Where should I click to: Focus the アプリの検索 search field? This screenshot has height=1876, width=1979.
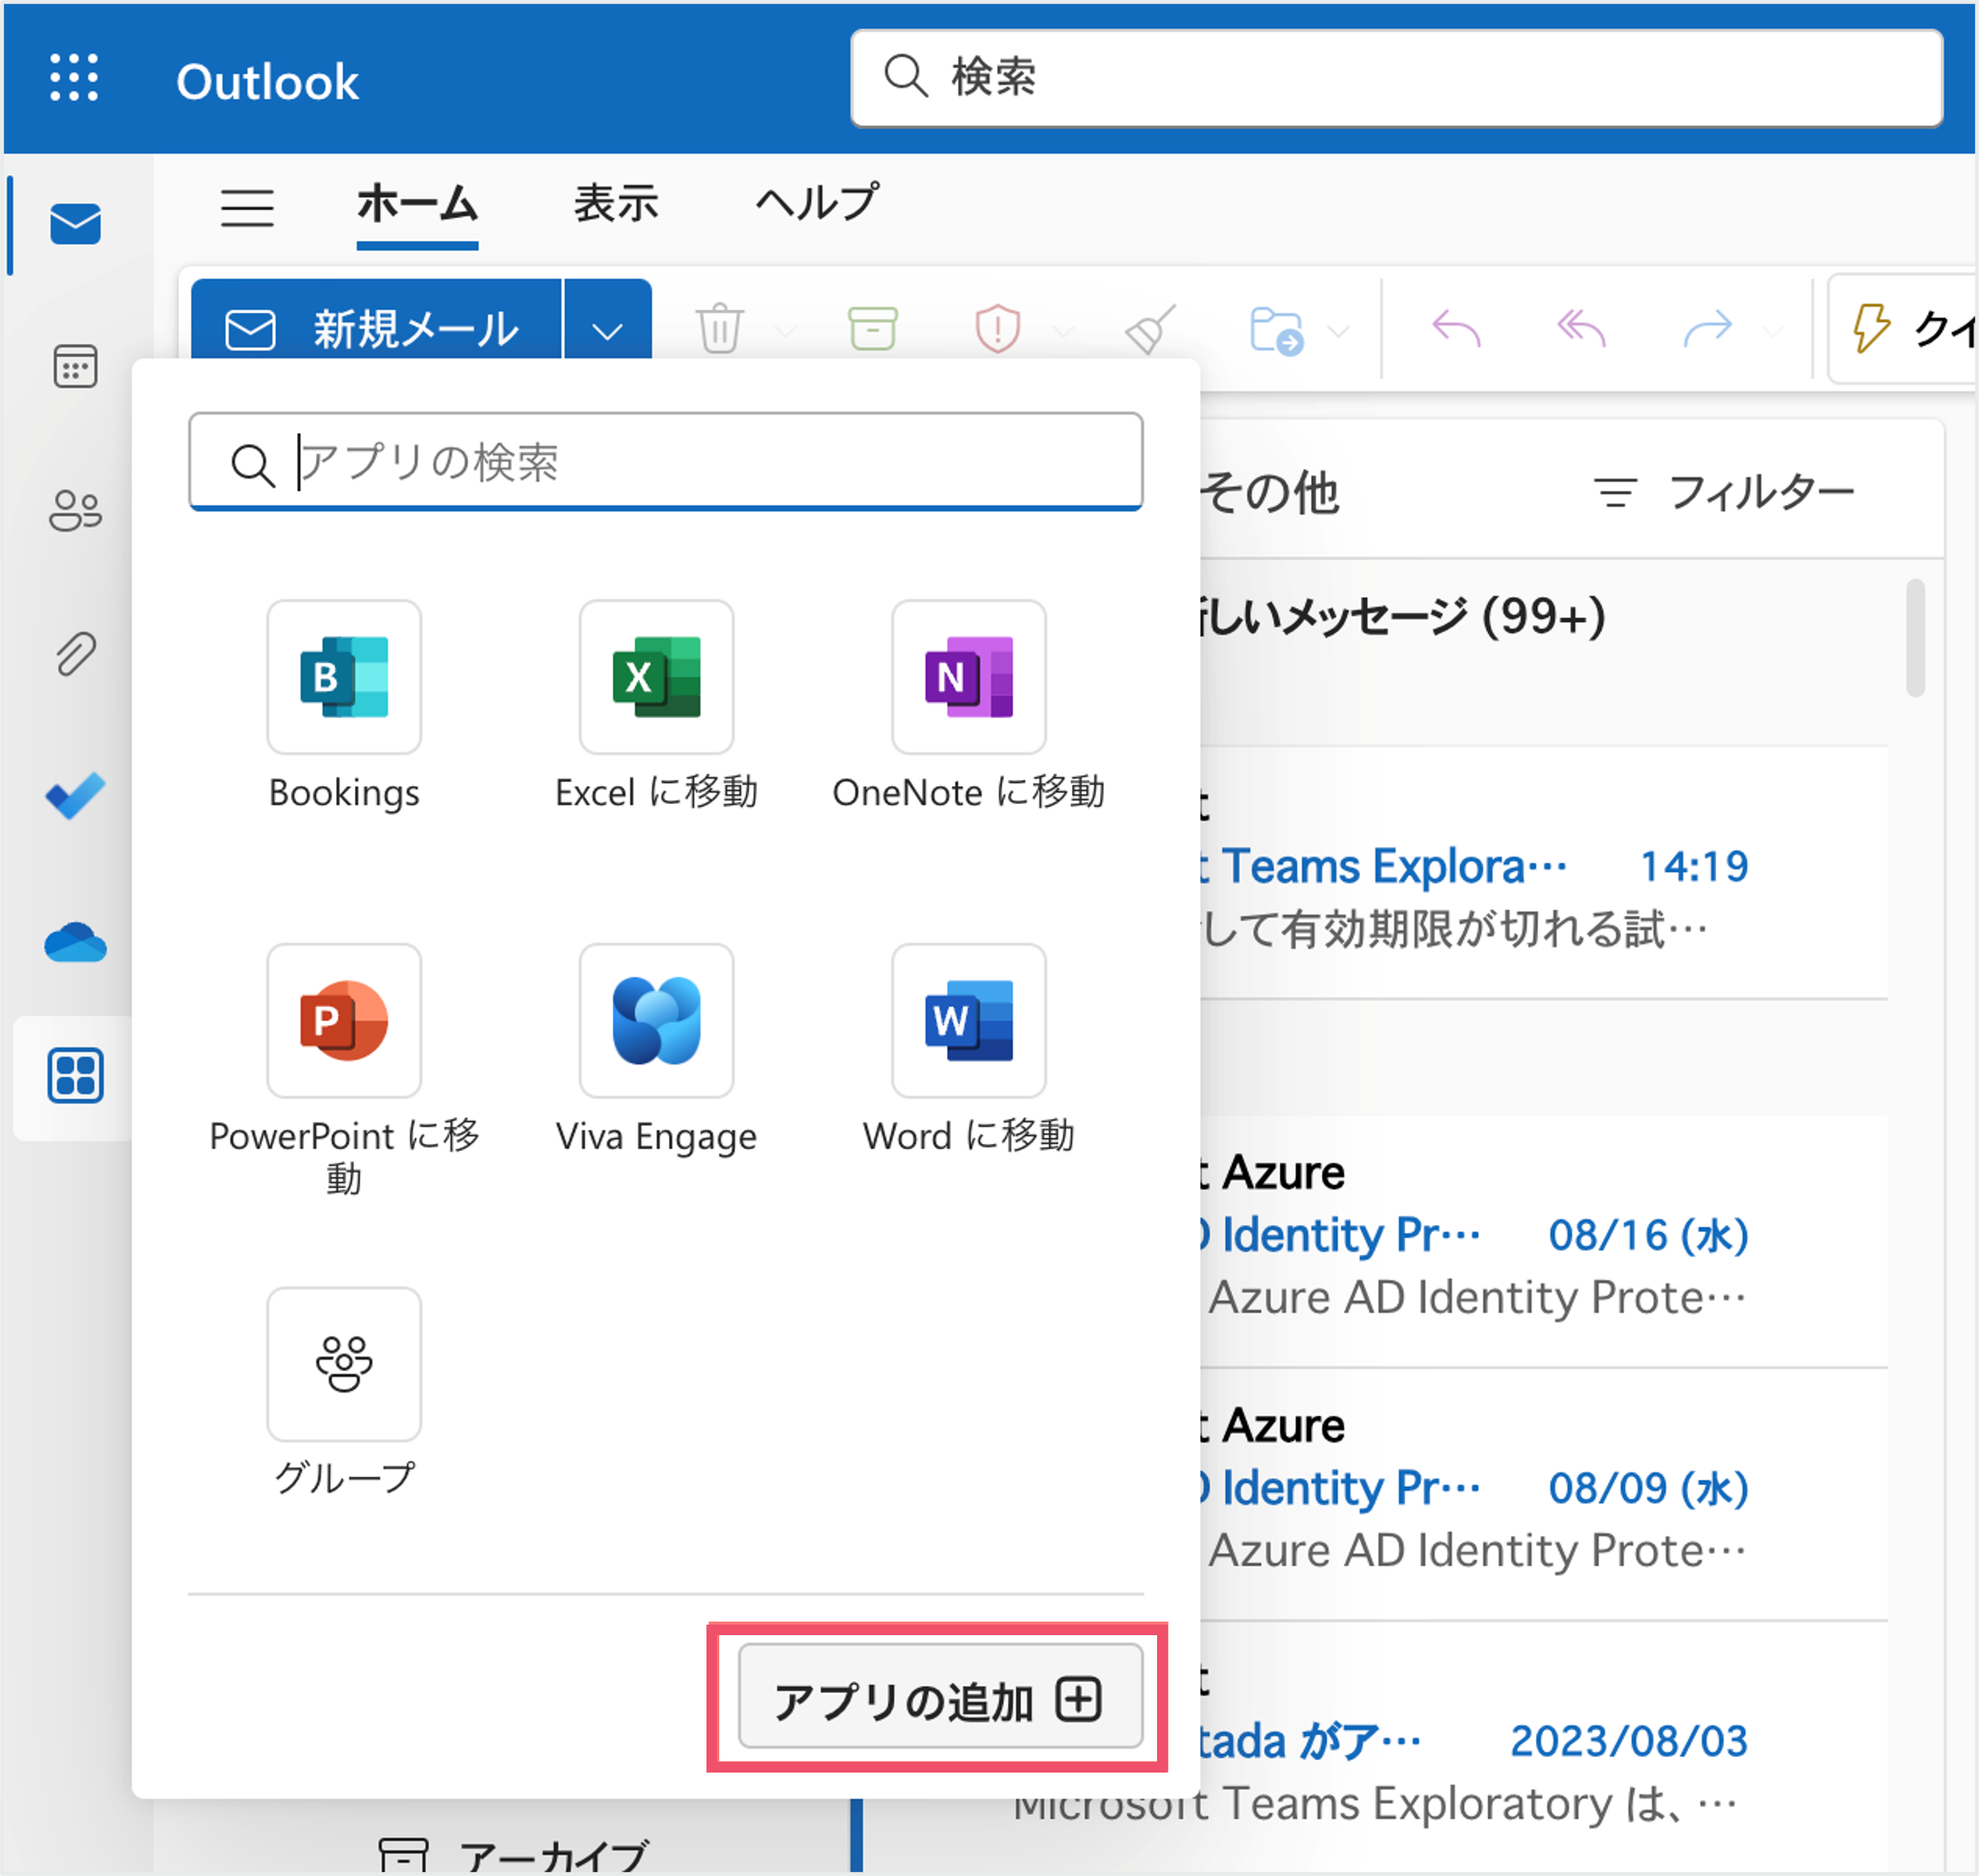coord(665,462)
